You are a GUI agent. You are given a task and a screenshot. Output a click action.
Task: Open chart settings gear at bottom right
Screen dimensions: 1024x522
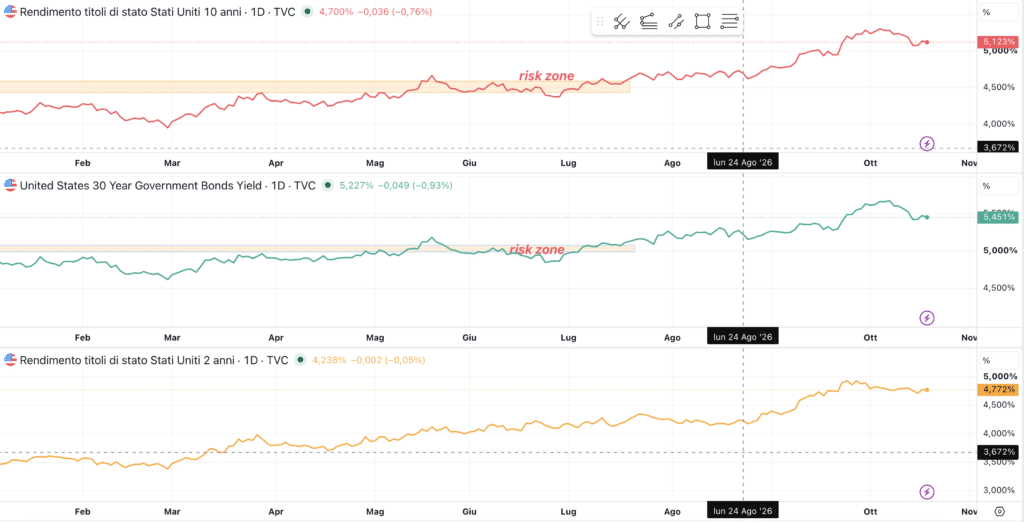click(999, 512)
